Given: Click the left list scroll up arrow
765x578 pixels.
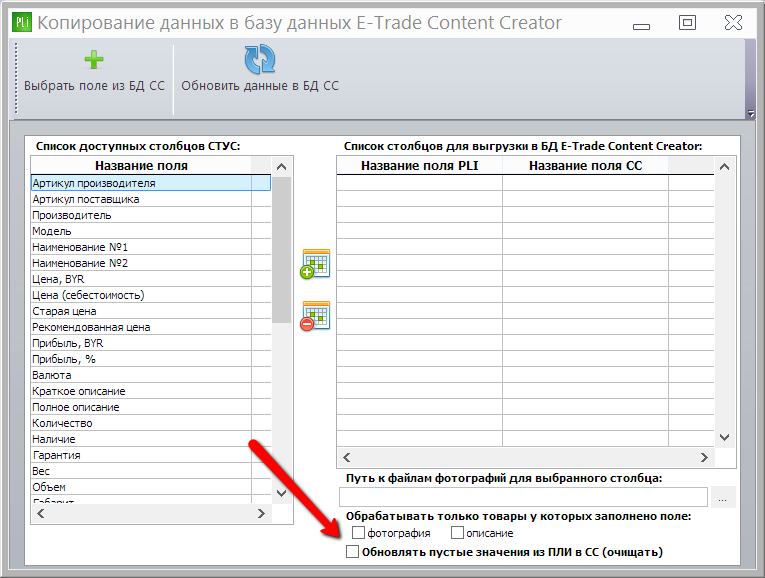Looking at the screenshot, I should (281, 166).
